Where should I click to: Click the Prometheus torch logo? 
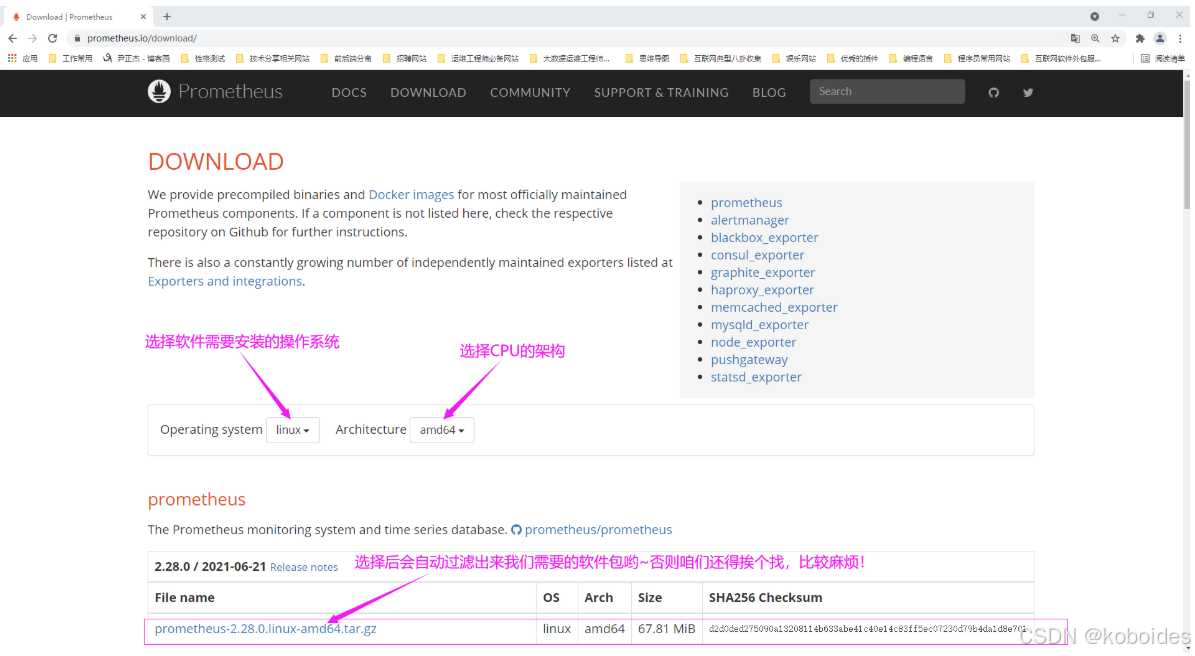pyautogui.click(x=159, y=91)
